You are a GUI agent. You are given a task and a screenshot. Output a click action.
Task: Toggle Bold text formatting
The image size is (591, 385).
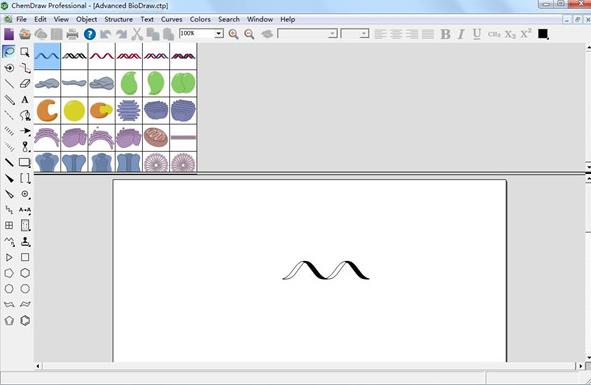coord(445,34)
